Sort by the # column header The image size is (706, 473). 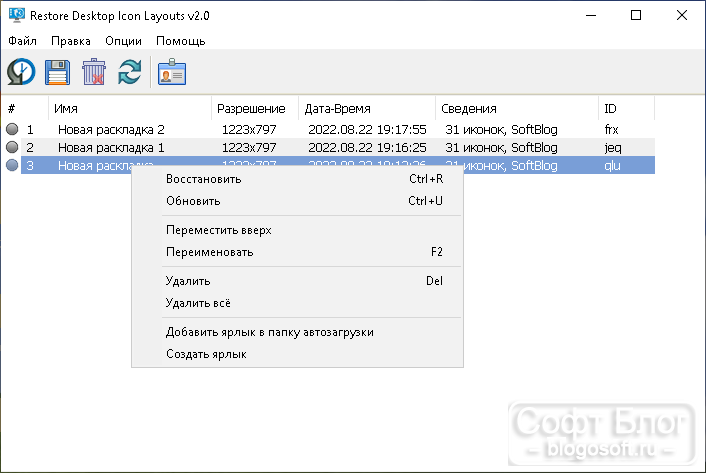coord(25,108)
